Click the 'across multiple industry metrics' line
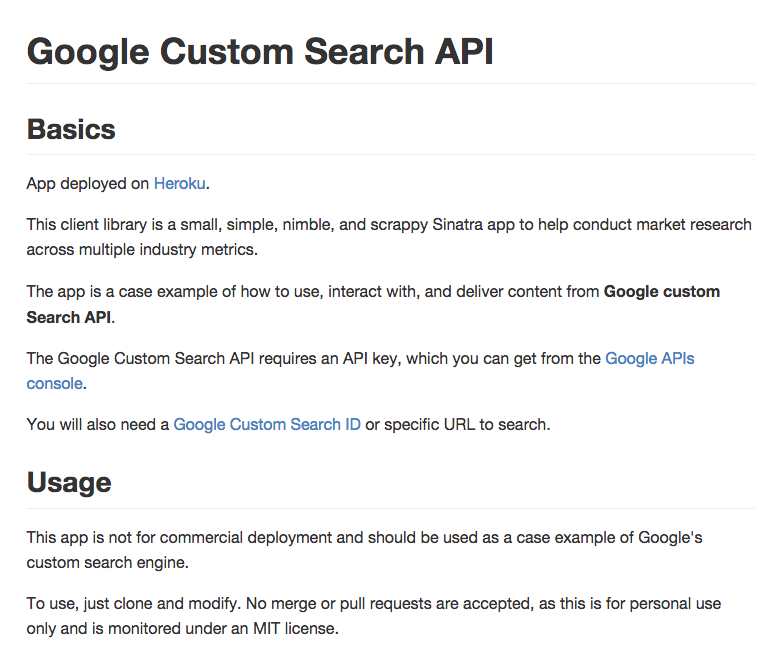This screenshot has height=662, width=783. tap(142, 250)
